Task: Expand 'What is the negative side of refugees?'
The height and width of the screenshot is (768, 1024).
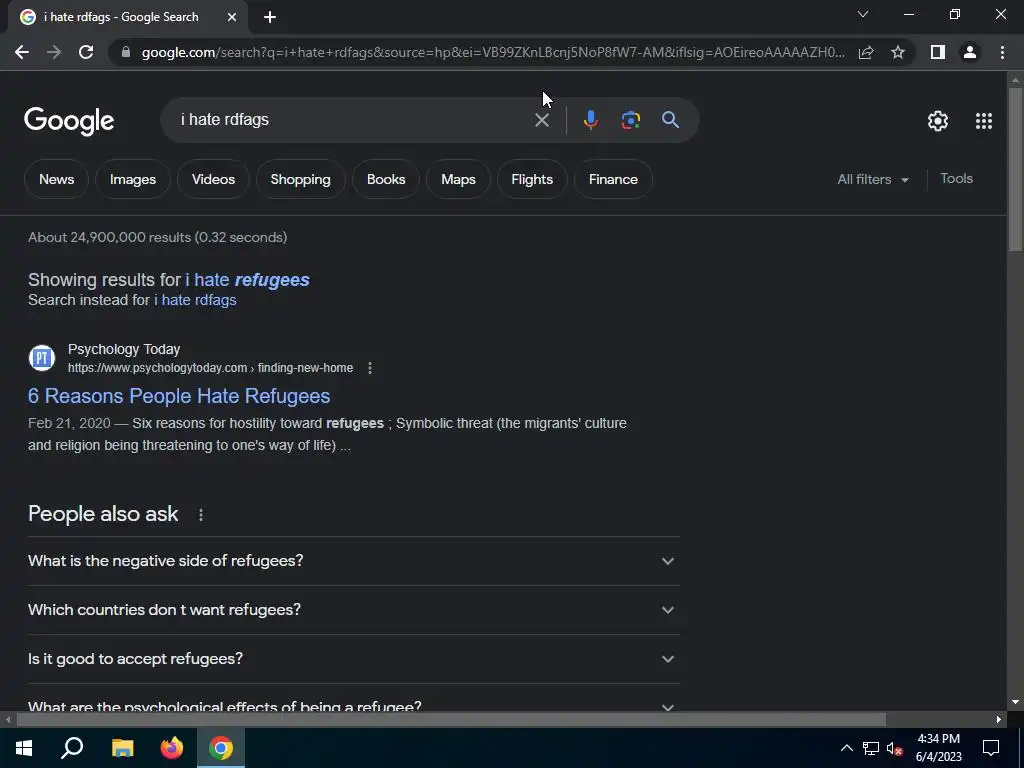Action: (x=353, y=561)
